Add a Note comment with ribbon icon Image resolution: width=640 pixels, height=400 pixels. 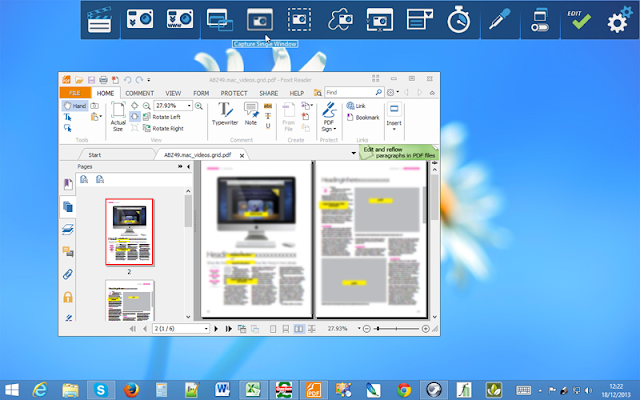251,114
